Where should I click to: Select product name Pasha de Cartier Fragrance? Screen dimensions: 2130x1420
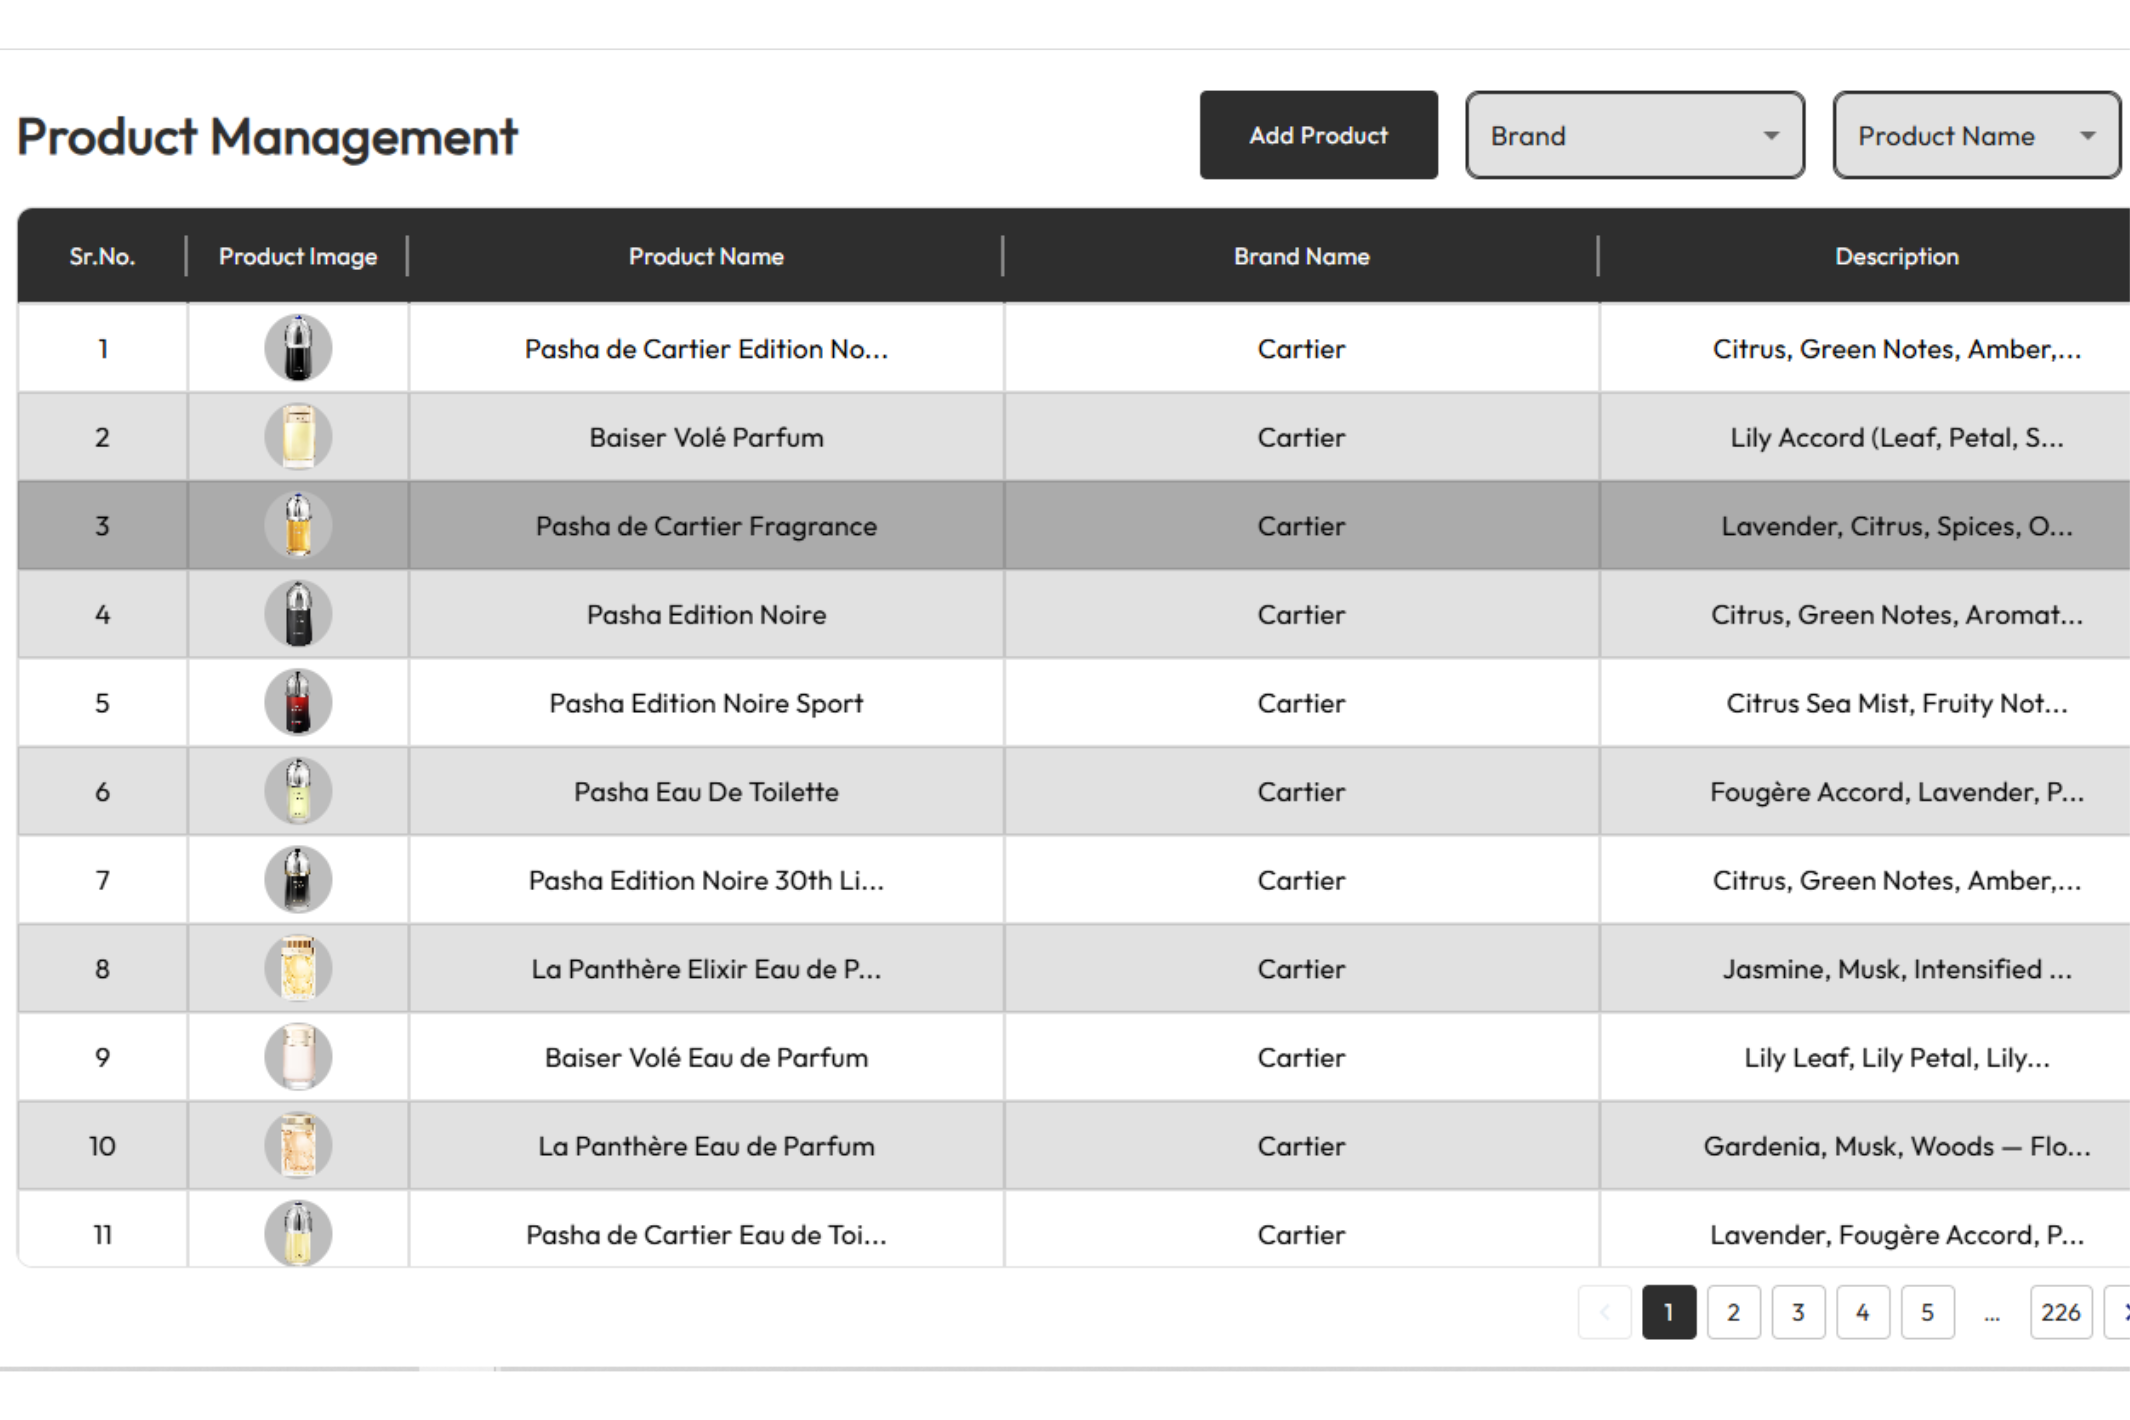tap(706, 526)
